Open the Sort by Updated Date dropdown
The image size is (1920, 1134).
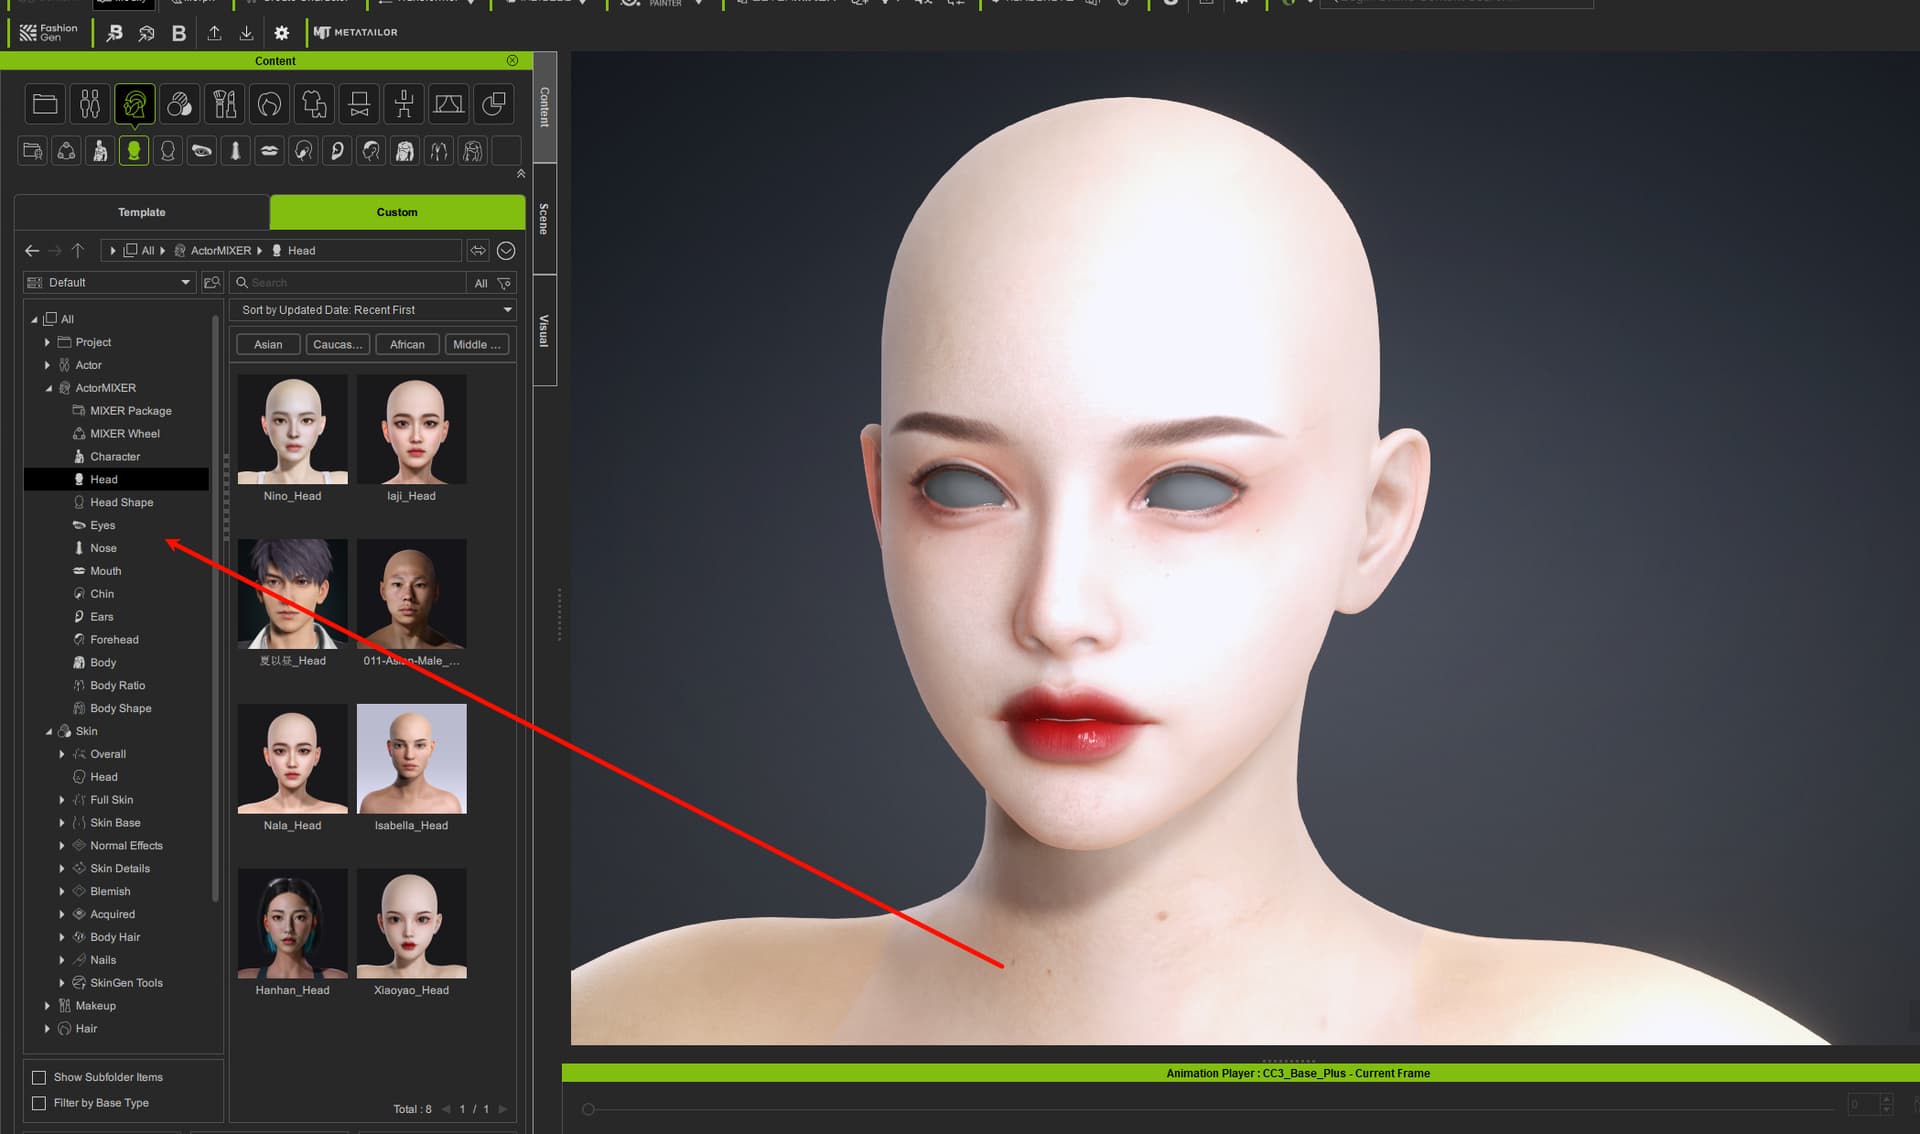(x=373, y=310)
